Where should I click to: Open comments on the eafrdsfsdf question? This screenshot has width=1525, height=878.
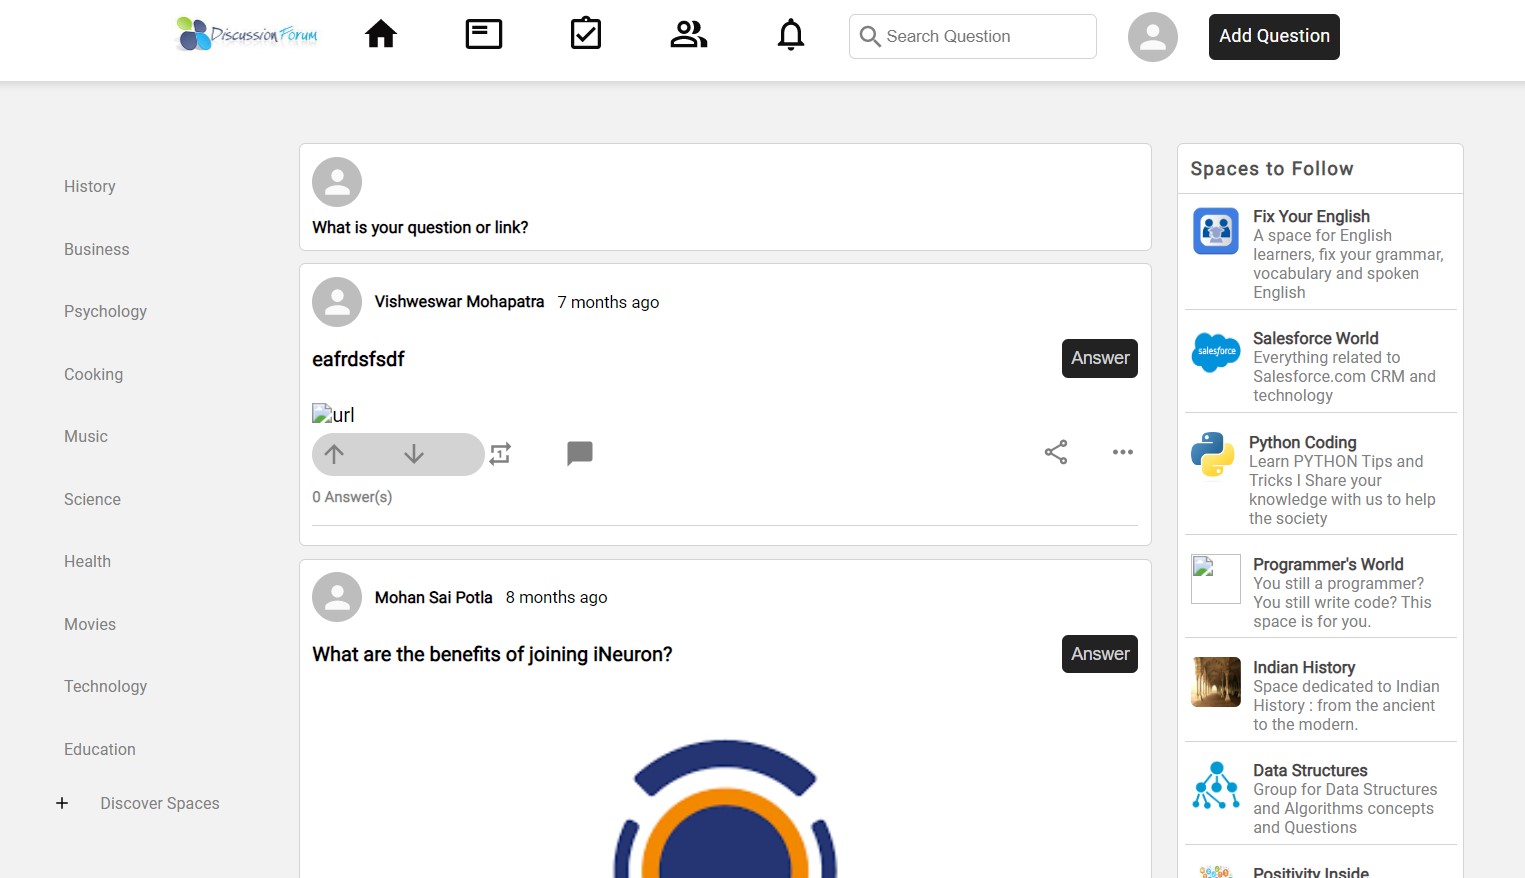point(580,454)
